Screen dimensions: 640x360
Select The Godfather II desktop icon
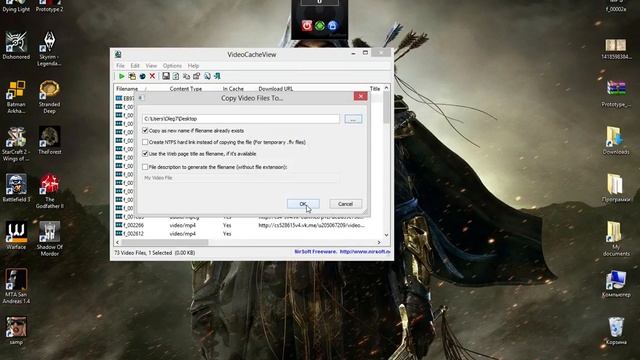[x=49, y=191]
